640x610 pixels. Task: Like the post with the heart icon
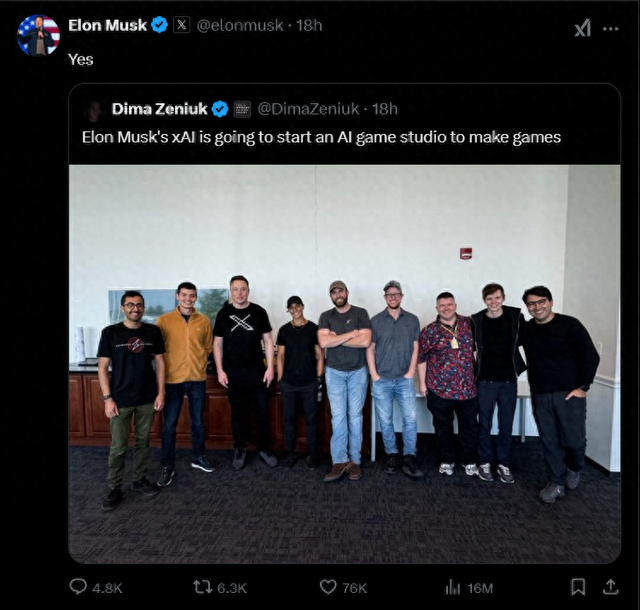tap(327, 587)
